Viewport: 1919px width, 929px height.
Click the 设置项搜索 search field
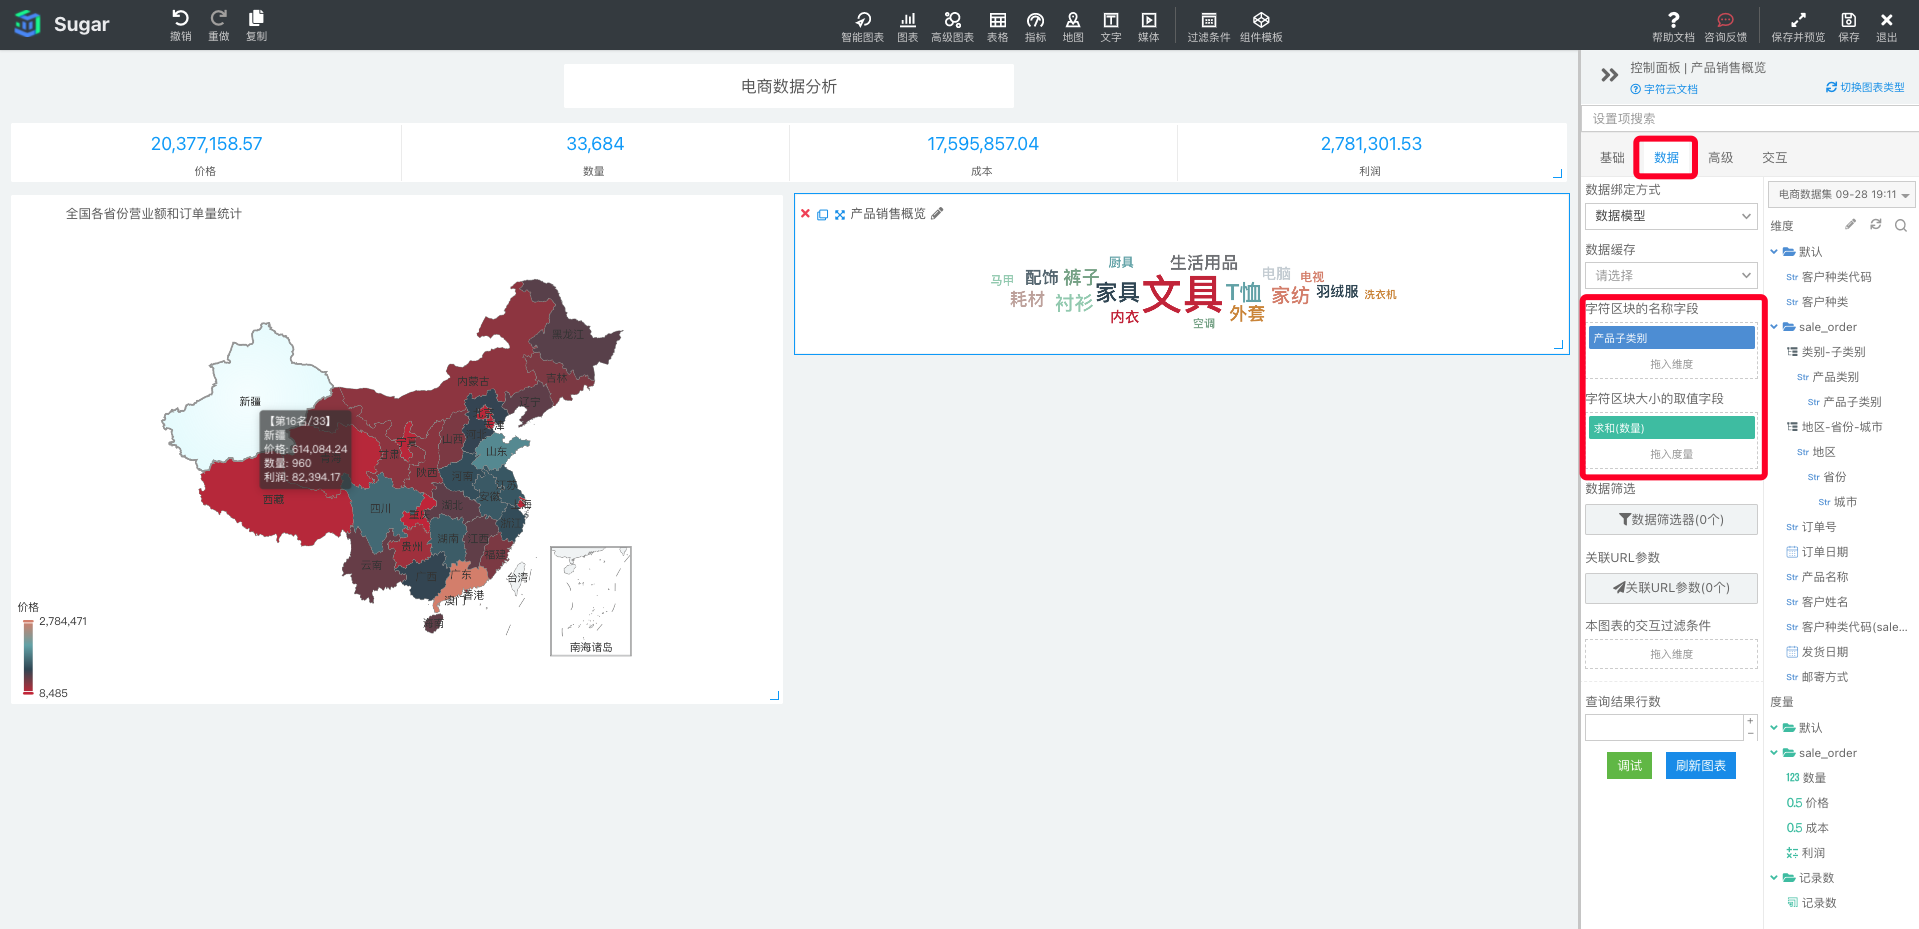(1750, 119)
